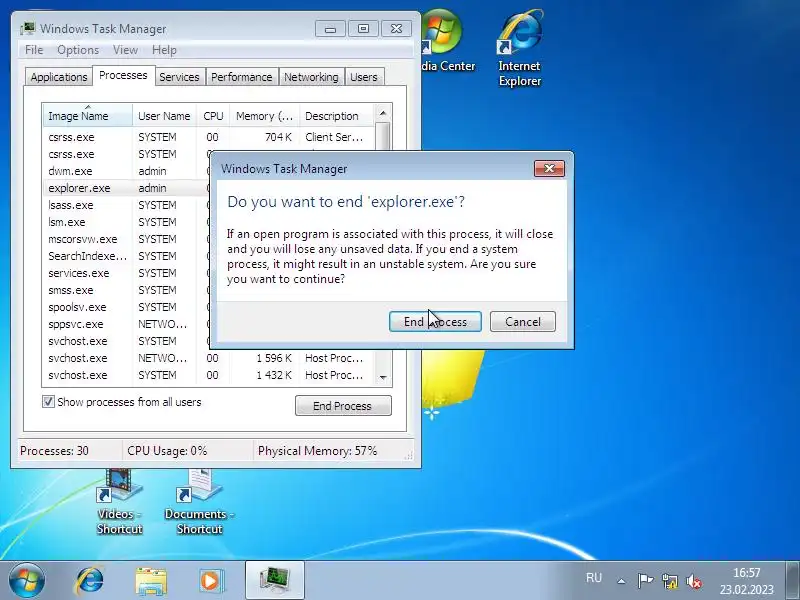Select the explorer.exe process row
Screen dimensions: 800x600
tap(127, 188)
